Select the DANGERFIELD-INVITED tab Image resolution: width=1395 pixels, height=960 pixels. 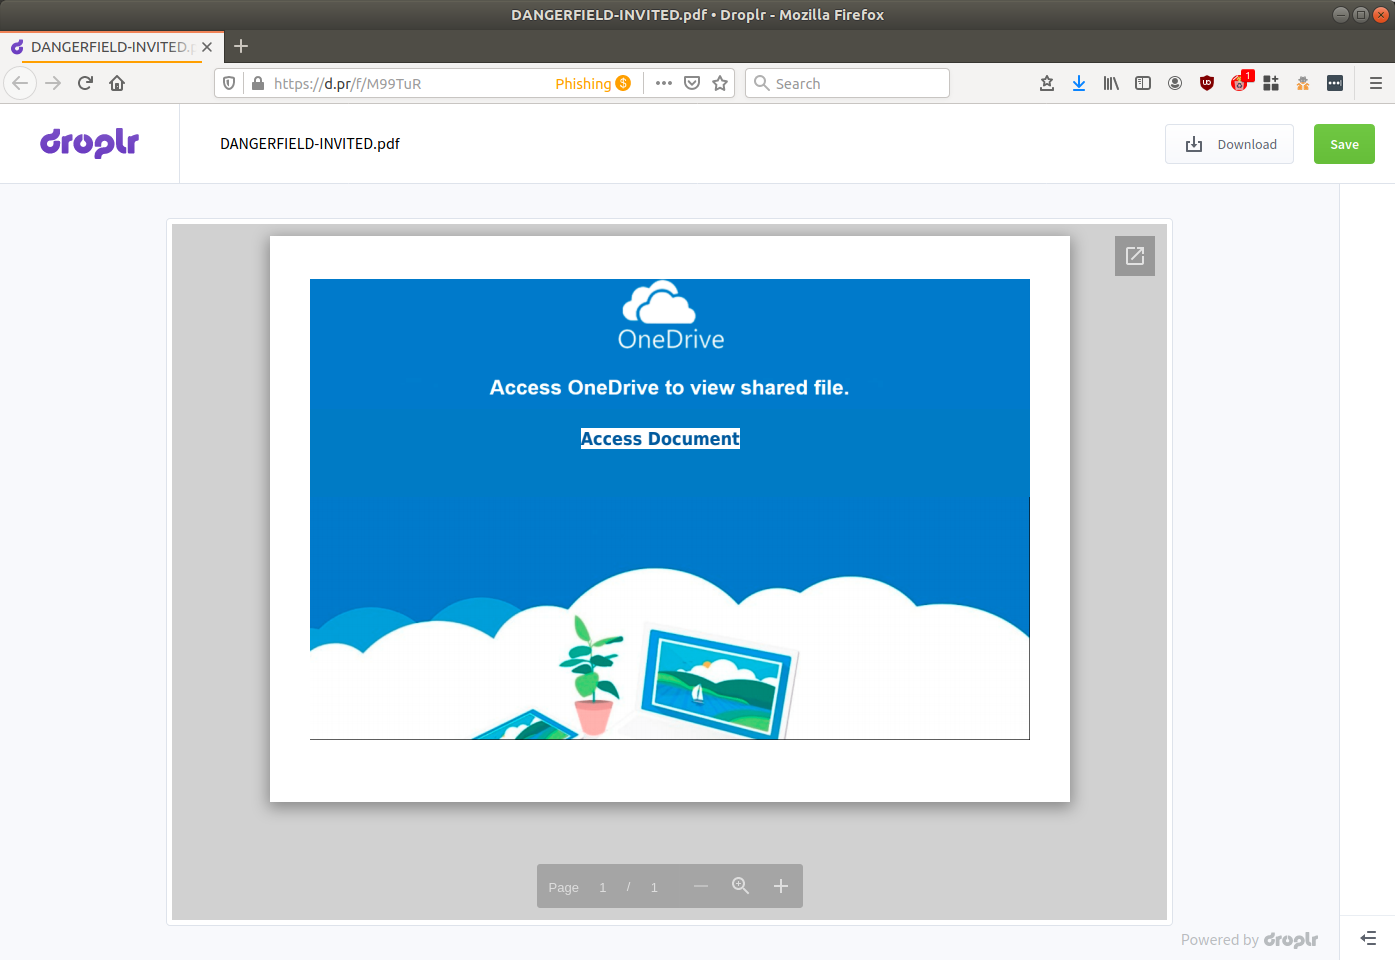pyautogui.click(x=111, y=47)
